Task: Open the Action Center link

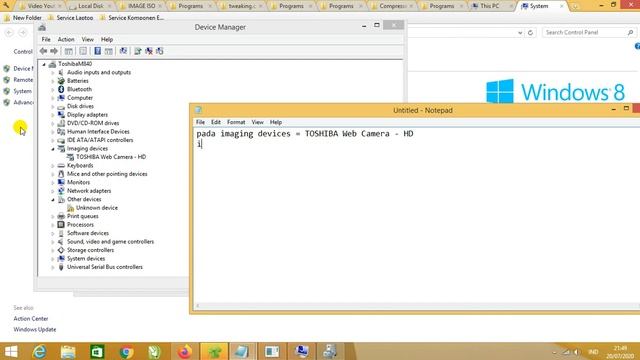Action: tap(31, 318)
